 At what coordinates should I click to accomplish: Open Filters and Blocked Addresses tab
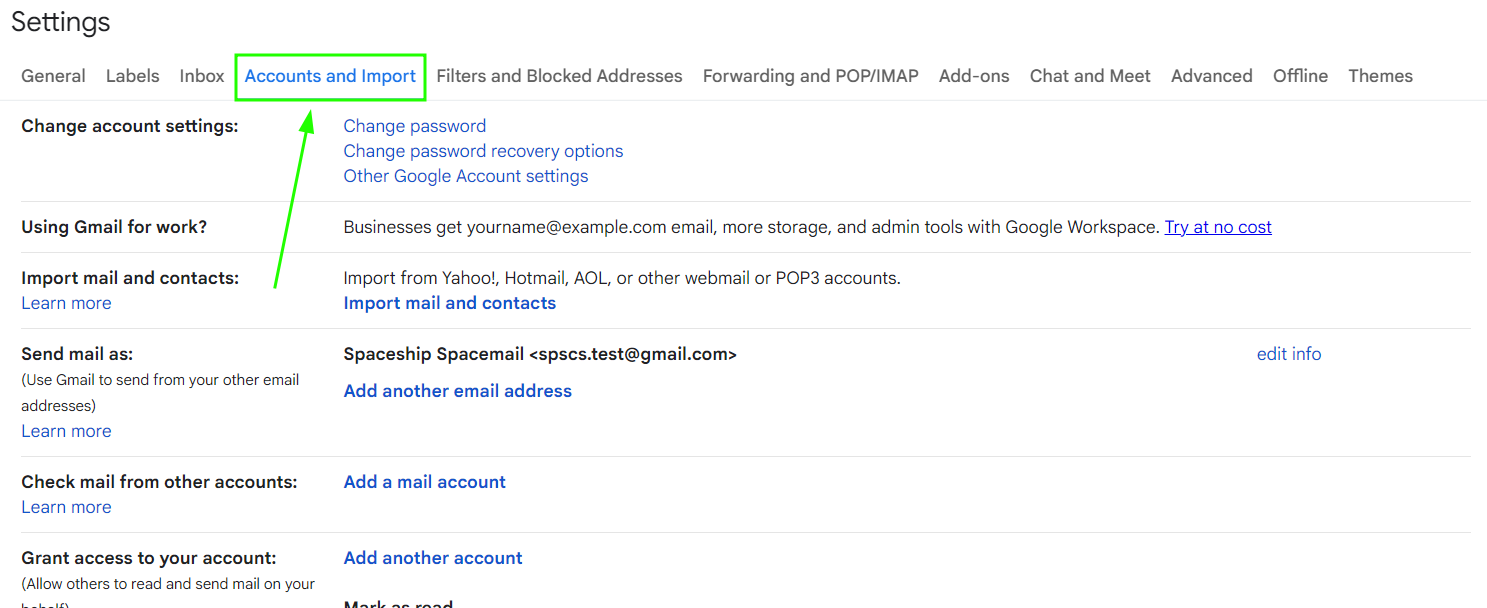(559, 76)
